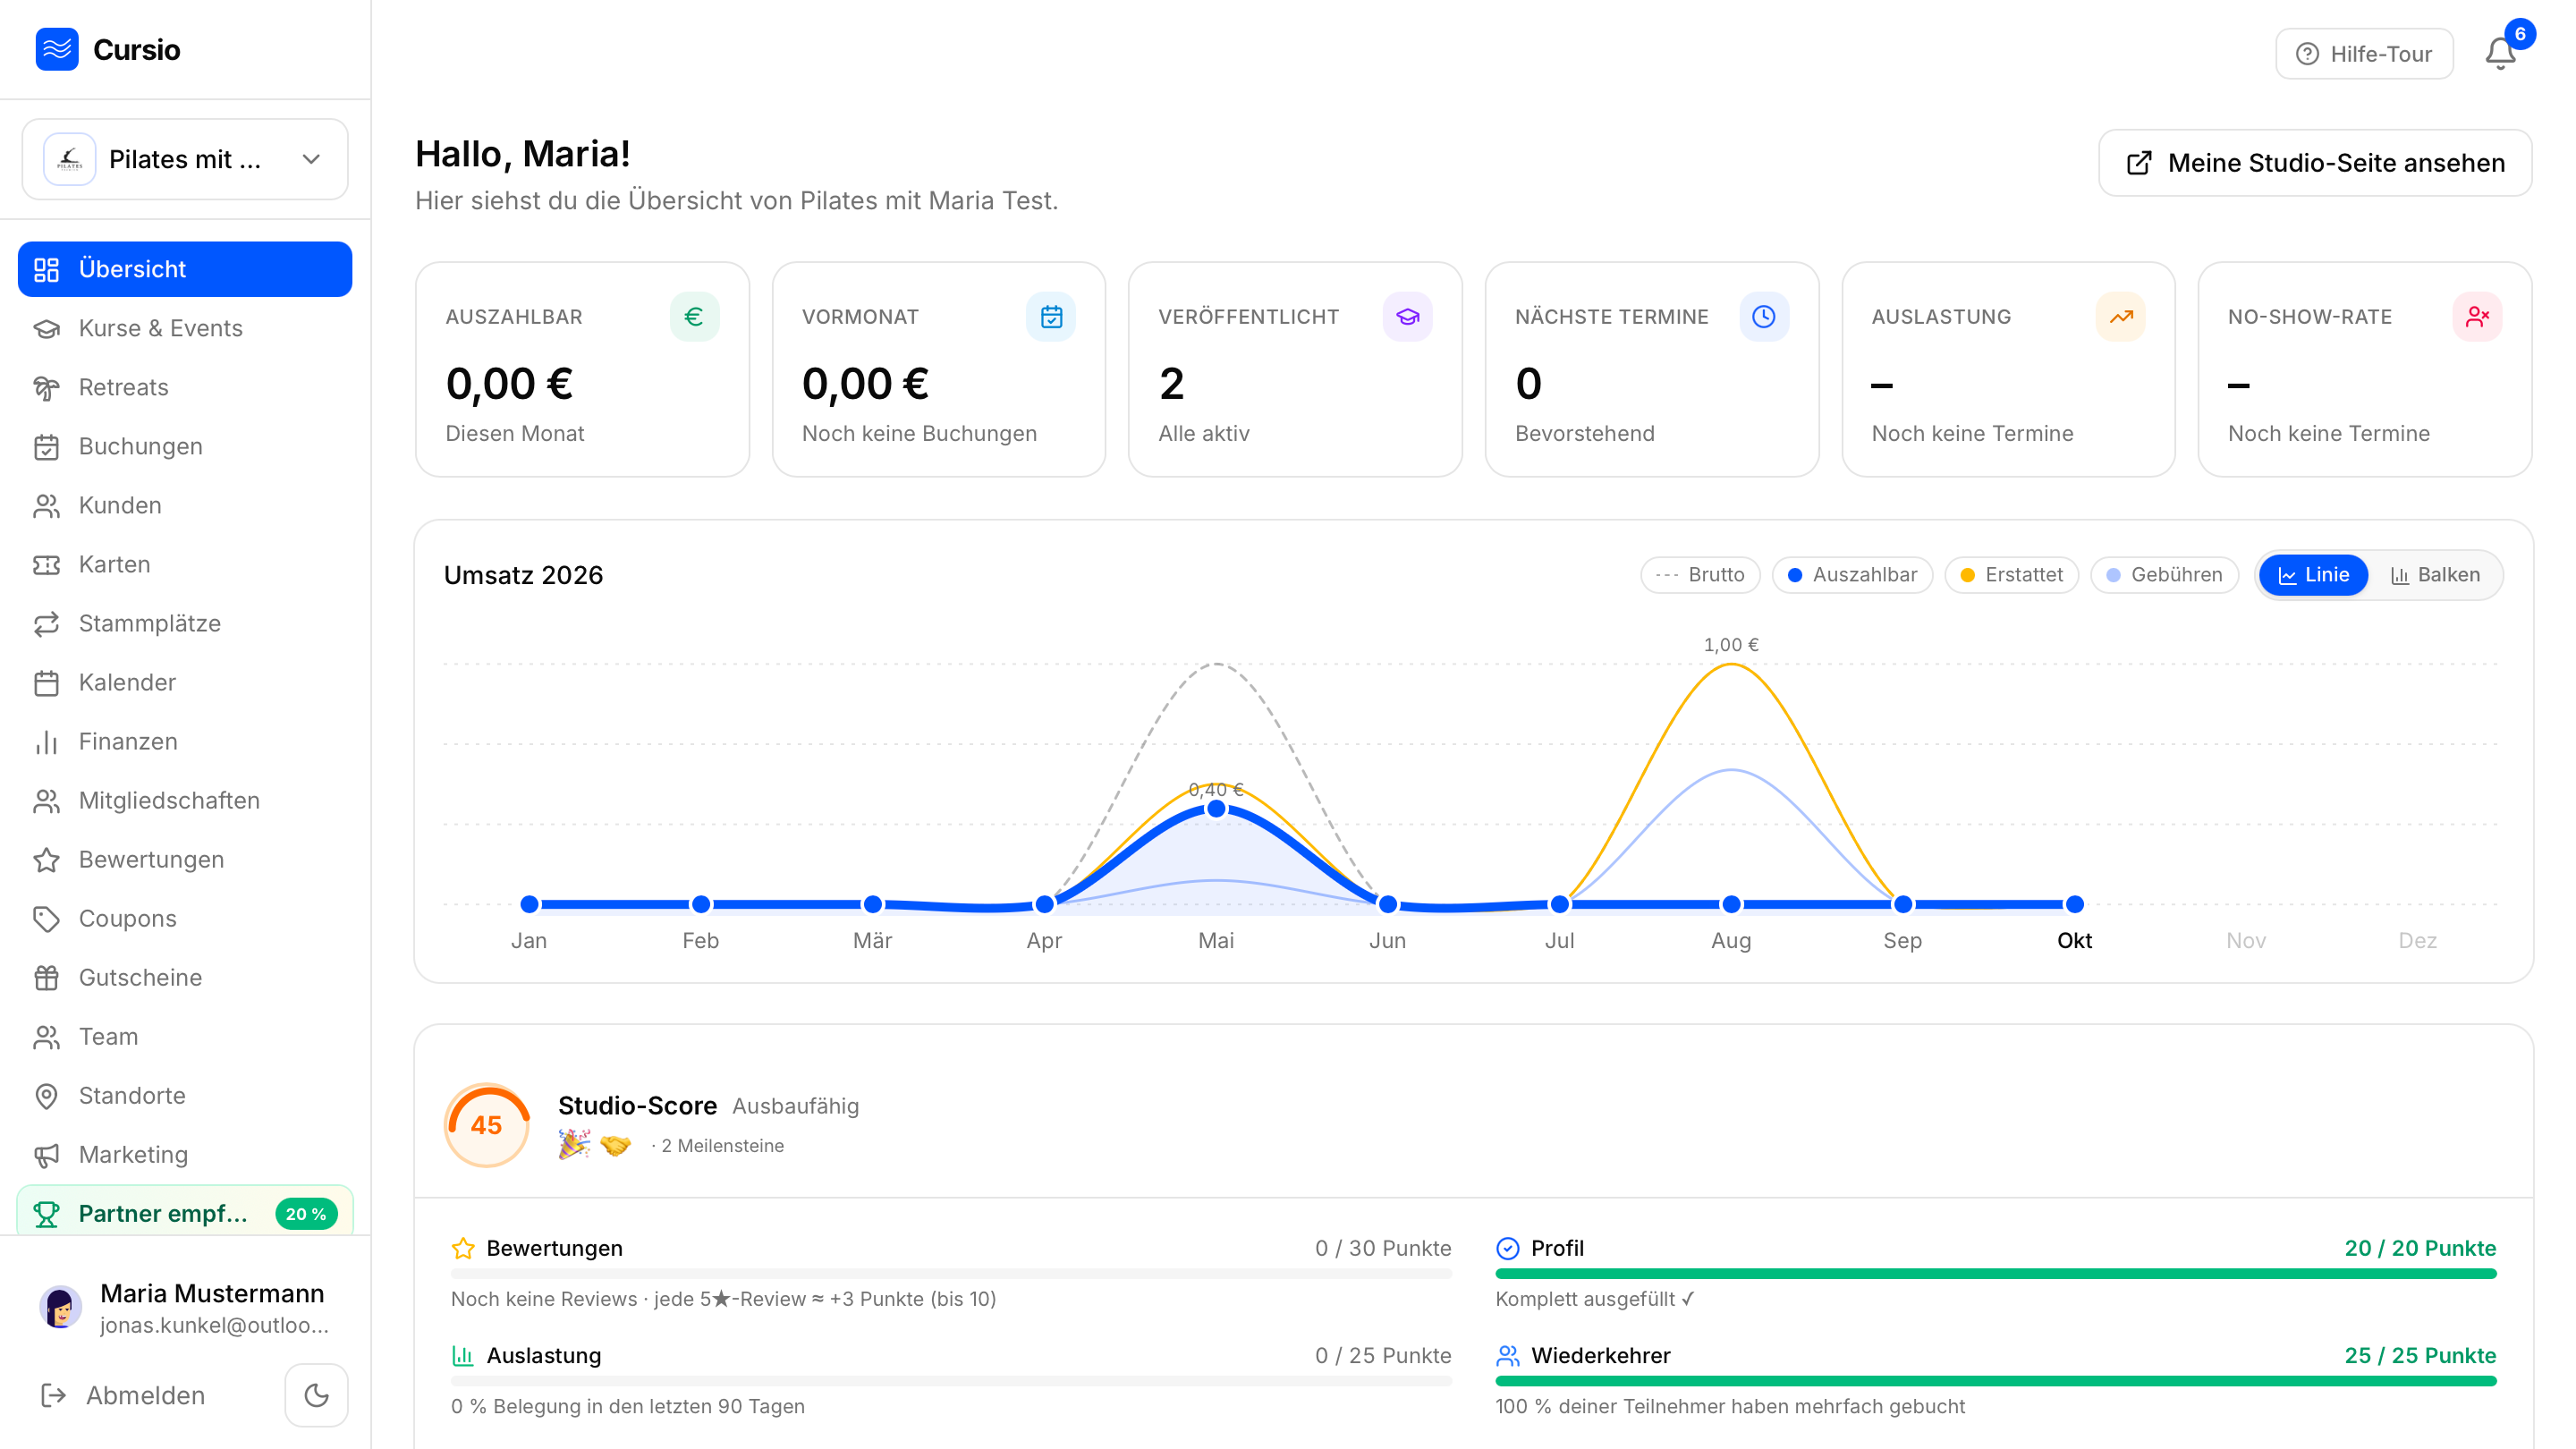The width and height of the screenshot is (2576, 1449).
Task: Open the notifications bell
Action: [2500, 53]
